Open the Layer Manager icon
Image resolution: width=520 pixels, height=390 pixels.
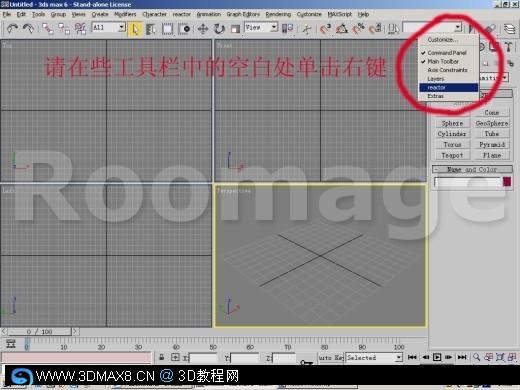coord(509,29)
